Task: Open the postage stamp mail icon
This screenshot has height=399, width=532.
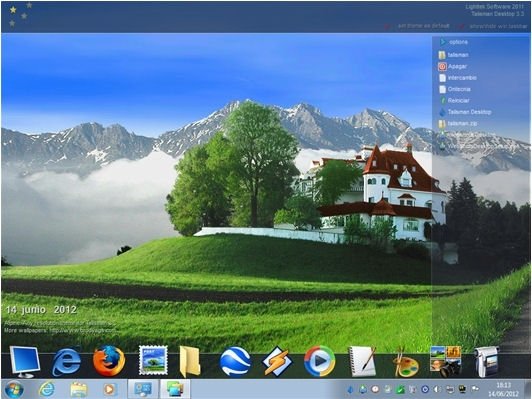Action: tap(153, 360)
